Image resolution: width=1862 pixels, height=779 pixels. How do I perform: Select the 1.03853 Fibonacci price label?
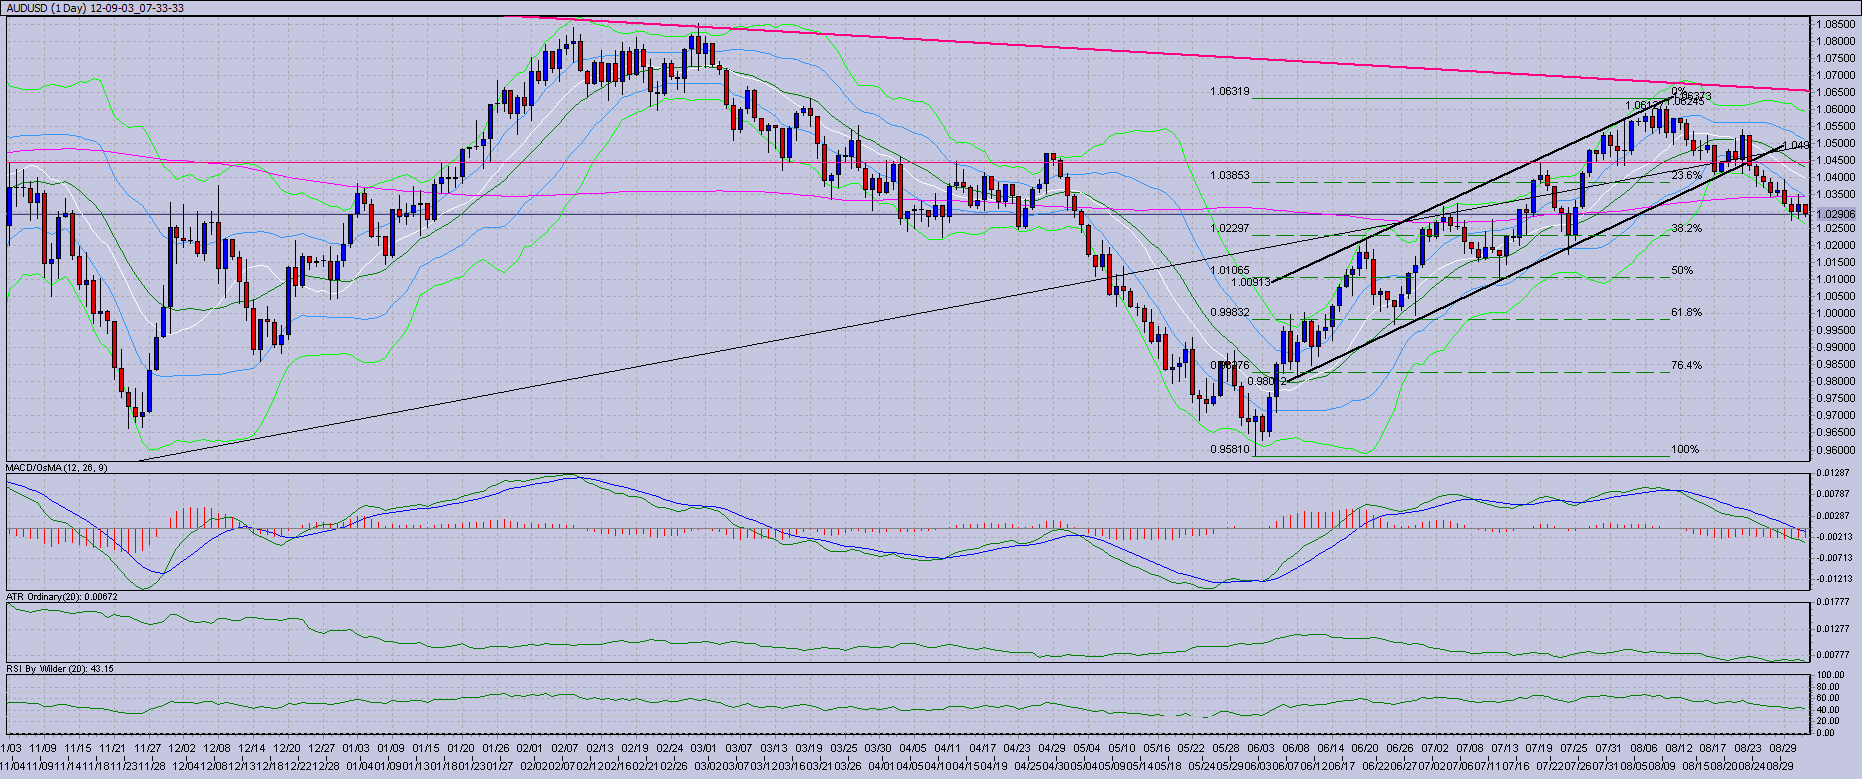pyautogui.click(x=1230, y=176)
